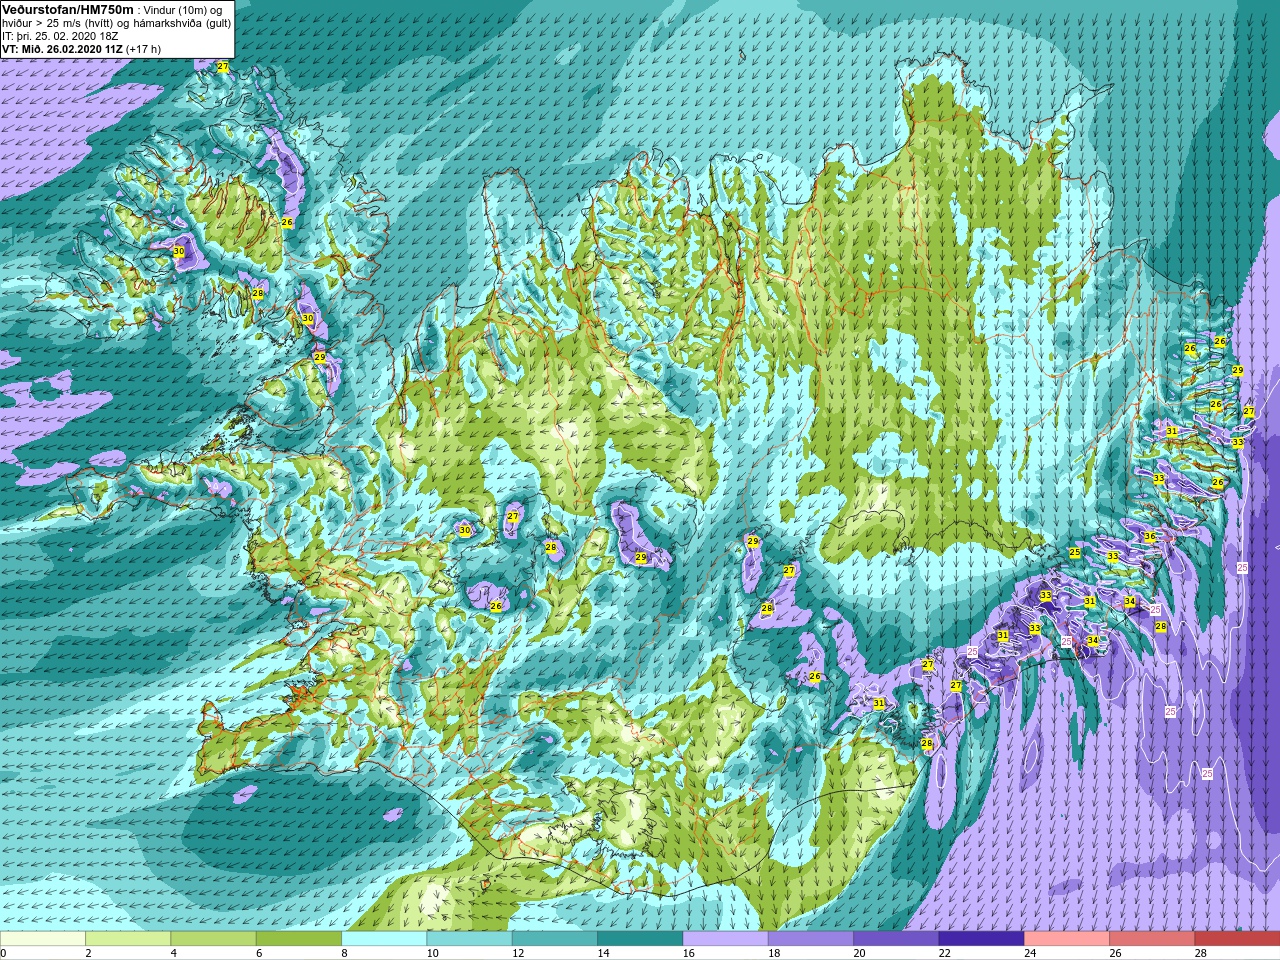Select the 'Vindur (10m) og' header text
This screenshot has height=960, width=1280.
click(183, 9)
